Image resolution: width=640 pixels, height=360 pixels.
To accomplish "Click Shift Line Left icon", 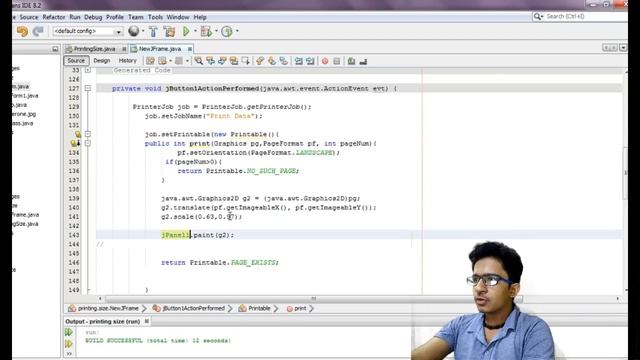I will (x=299, y=61).
